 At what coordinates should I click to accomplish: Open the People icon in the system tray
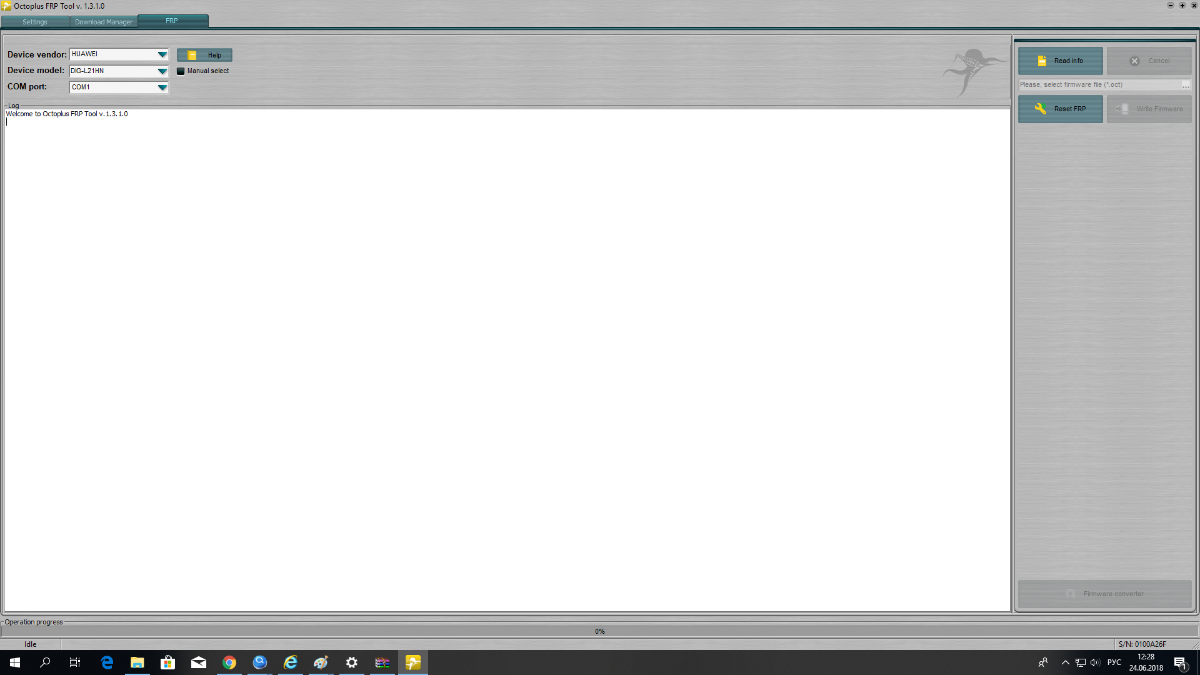pyautogui.click(x=1044, y=662)
